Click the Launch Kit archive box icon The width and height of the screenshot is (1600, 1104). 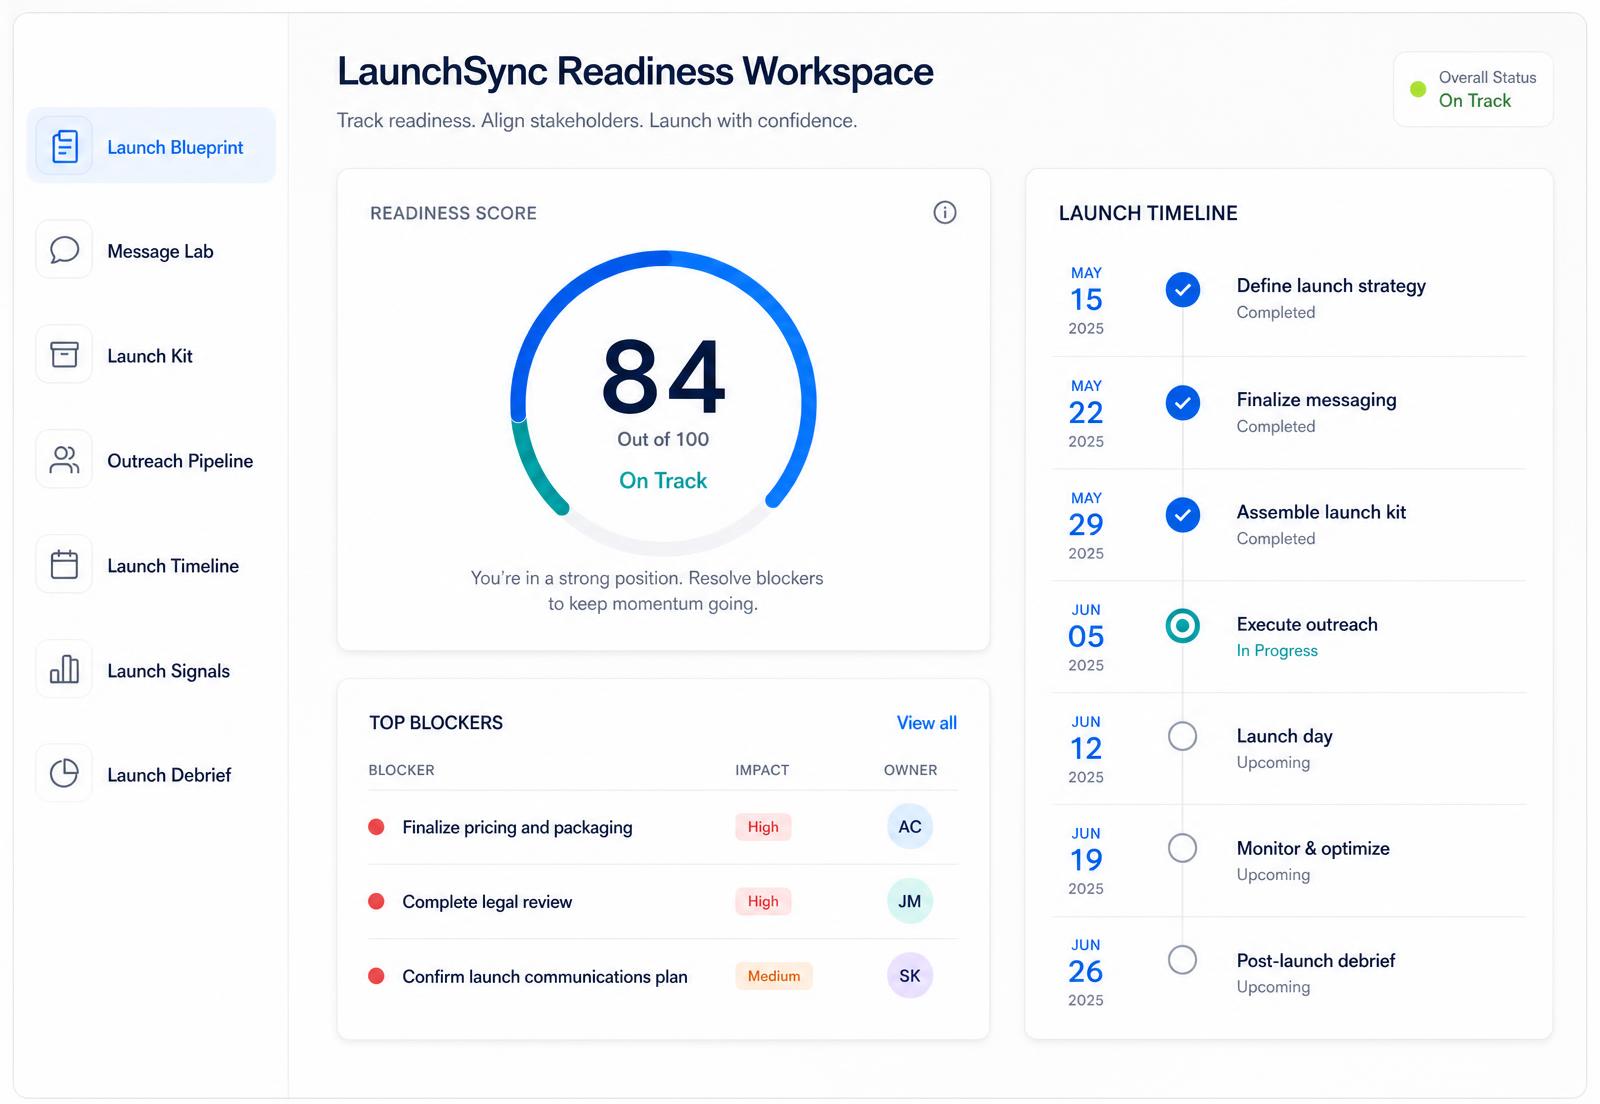[x=65, y=355]
